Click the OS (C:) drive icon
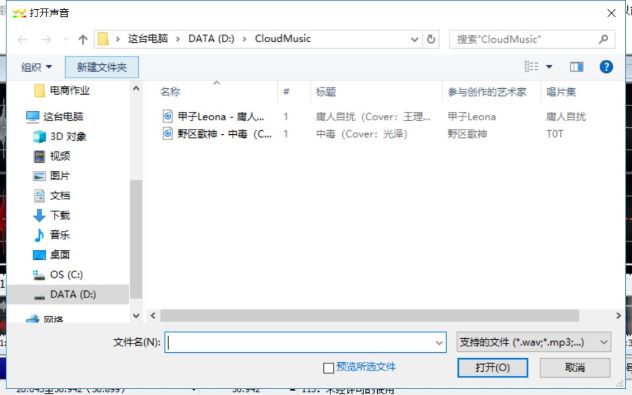Image resolution: width=632 pixels, height=395 pixels. [x=39, y=275]
